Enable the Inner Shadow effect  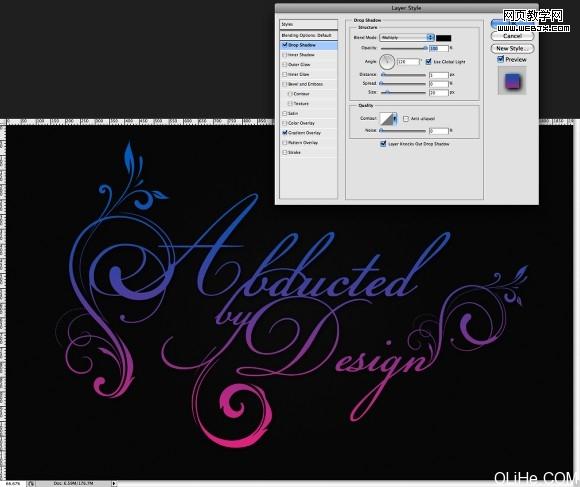pos(284,55)
